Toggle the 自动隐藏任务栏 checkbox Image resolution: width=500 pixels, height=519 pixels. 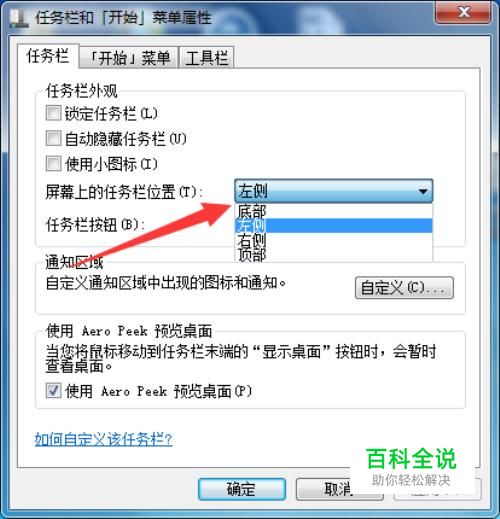coord(53,138)
